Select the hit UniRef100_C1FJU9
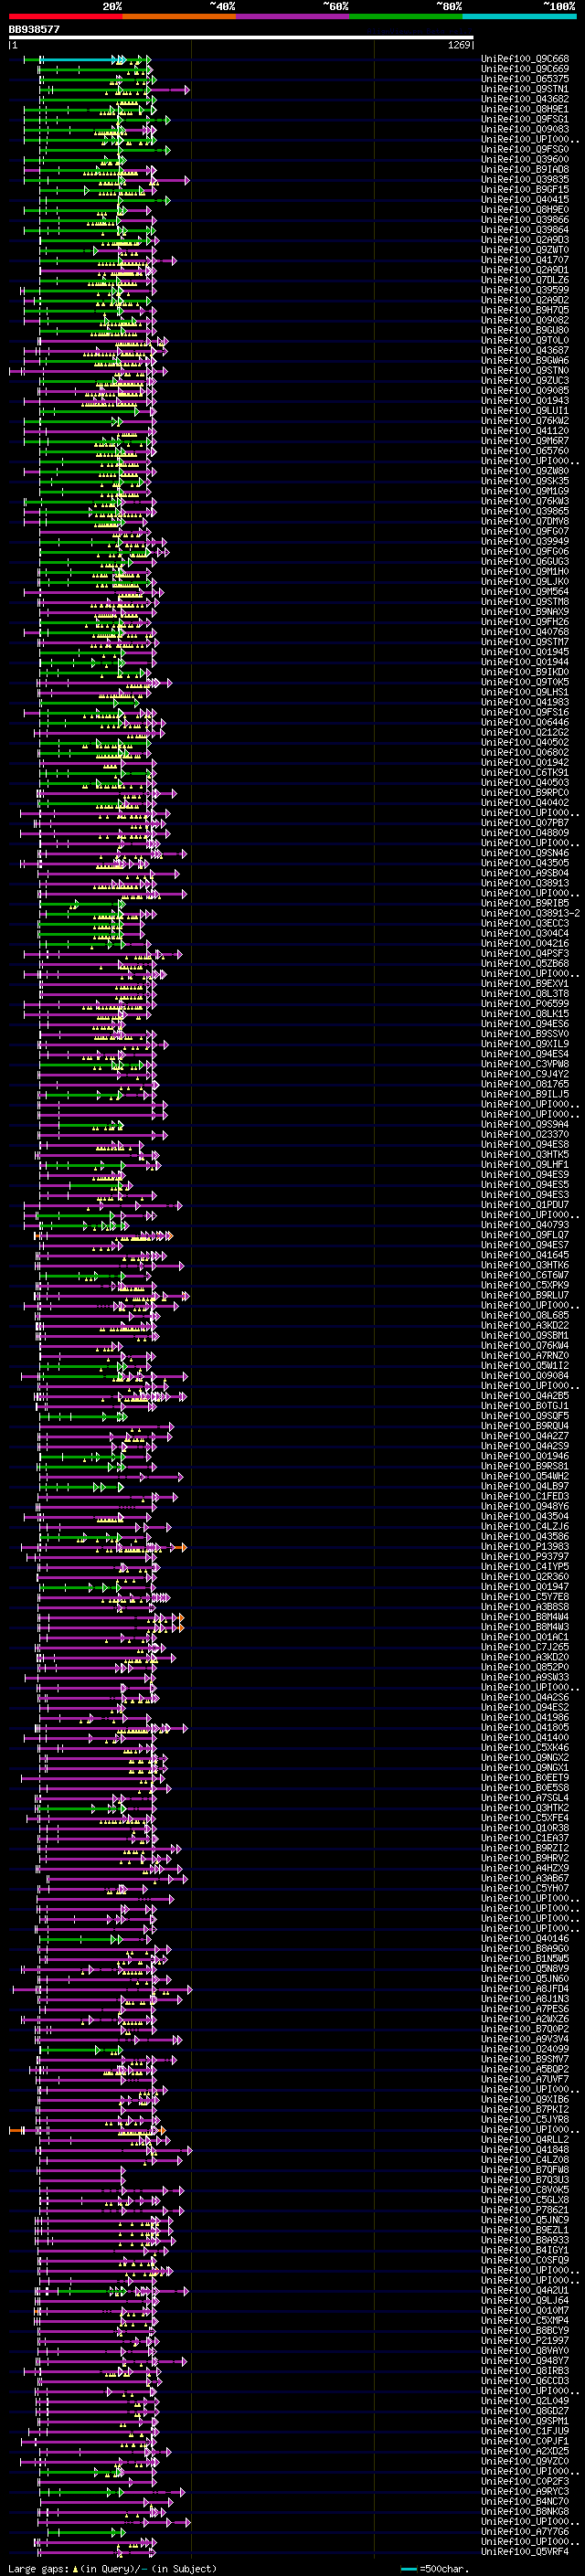The width and height of the screenshot is (585, 2576). pyautogui.click(x=525, y=2431)
